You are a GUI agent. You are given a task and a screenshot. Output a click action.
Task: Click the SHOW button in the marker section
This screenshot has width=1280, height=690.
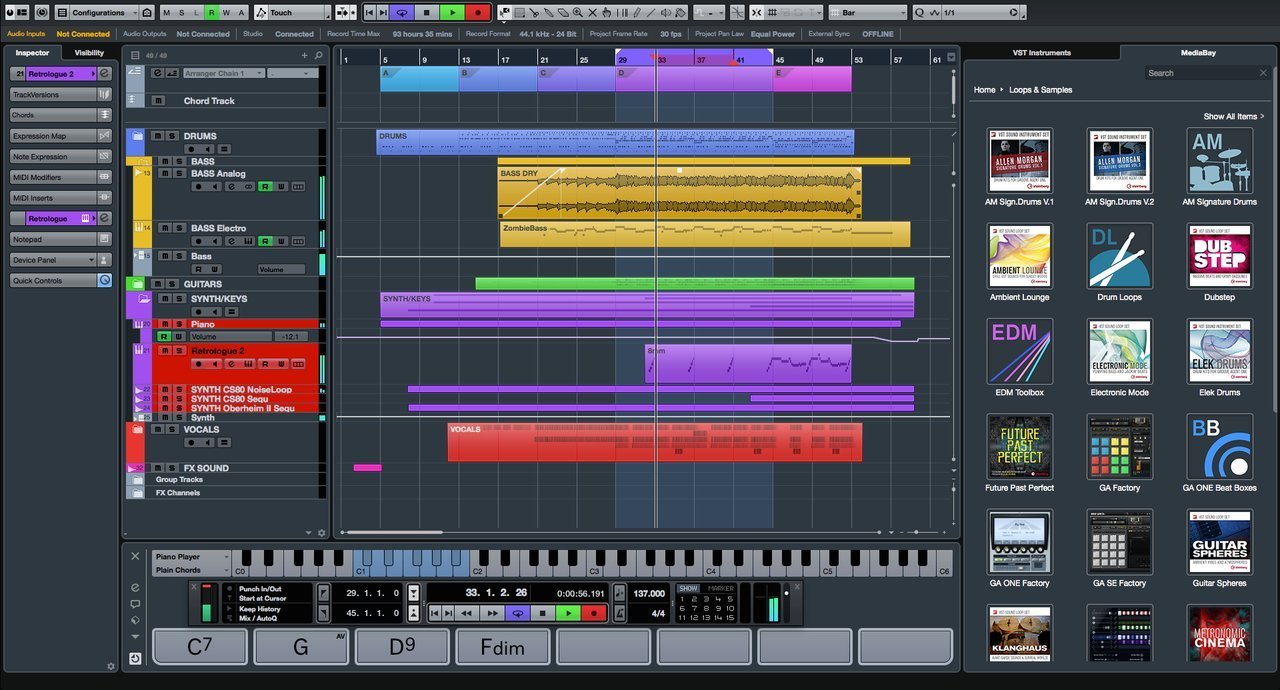[x=687, y=588]
